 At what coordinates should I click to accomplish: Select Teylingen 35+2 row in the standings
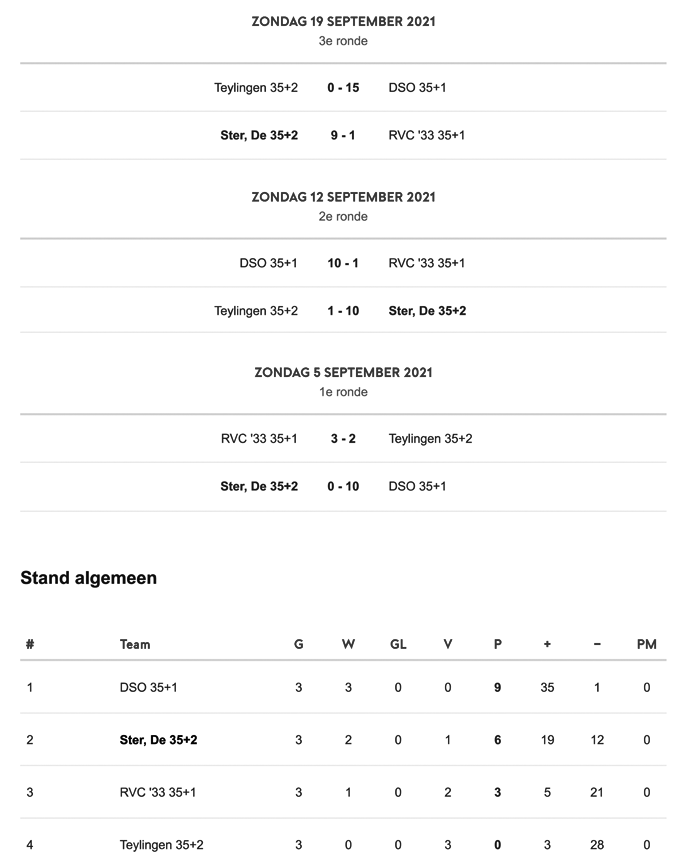[x=343, y=845]
